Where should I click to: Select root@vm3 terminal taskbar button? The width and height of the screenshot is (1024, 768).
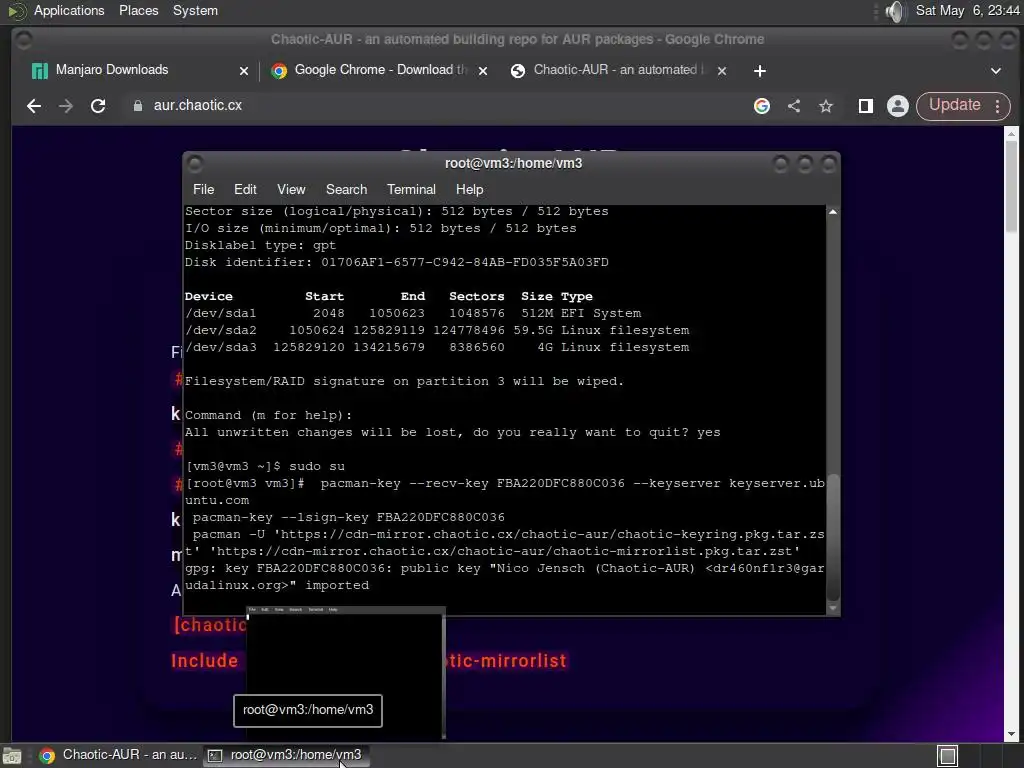286,755
